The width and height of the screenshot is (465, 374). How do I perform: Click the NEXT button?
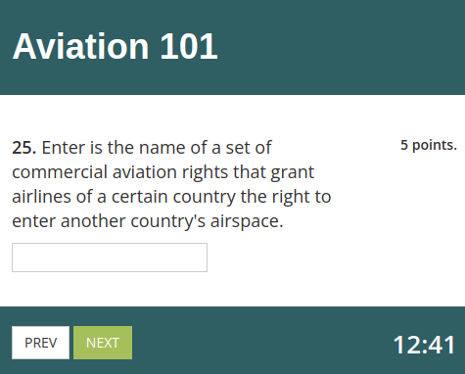103,343
